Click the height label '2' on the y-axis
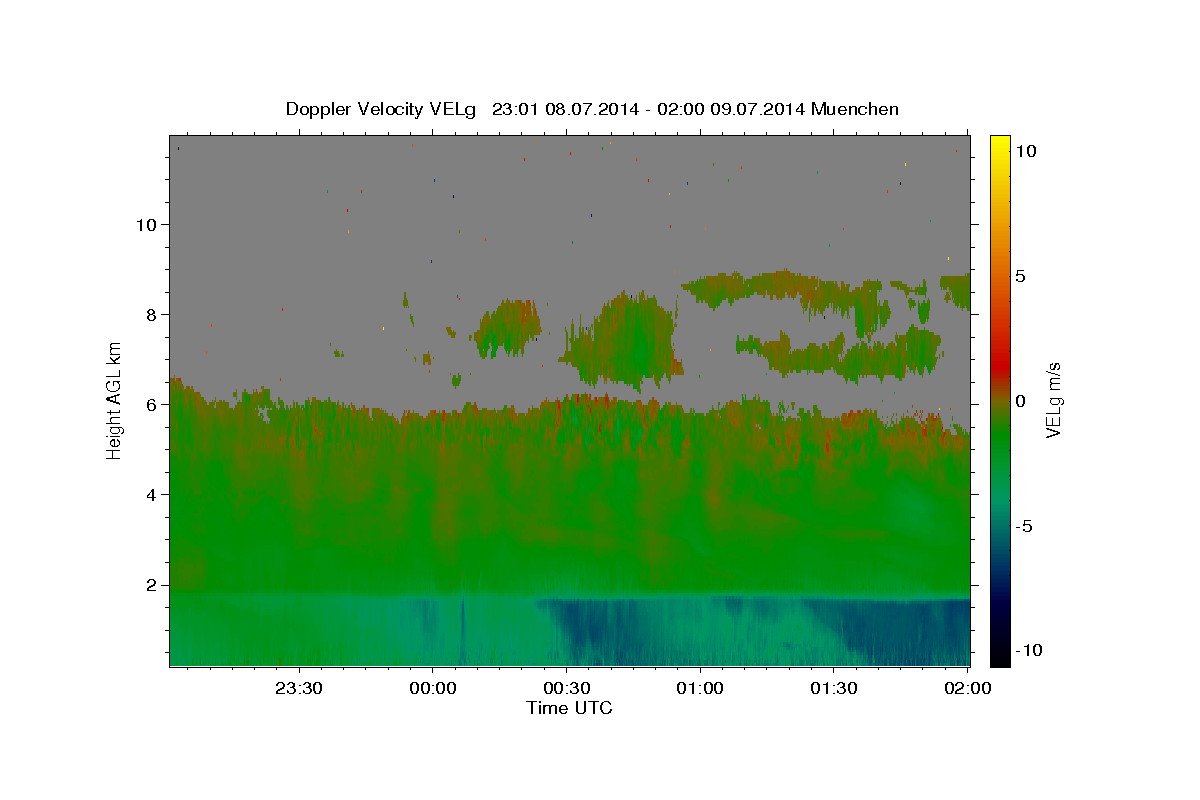Image resolution: width=1200 pixels, height=800 pixels. [x=151, y=584]
